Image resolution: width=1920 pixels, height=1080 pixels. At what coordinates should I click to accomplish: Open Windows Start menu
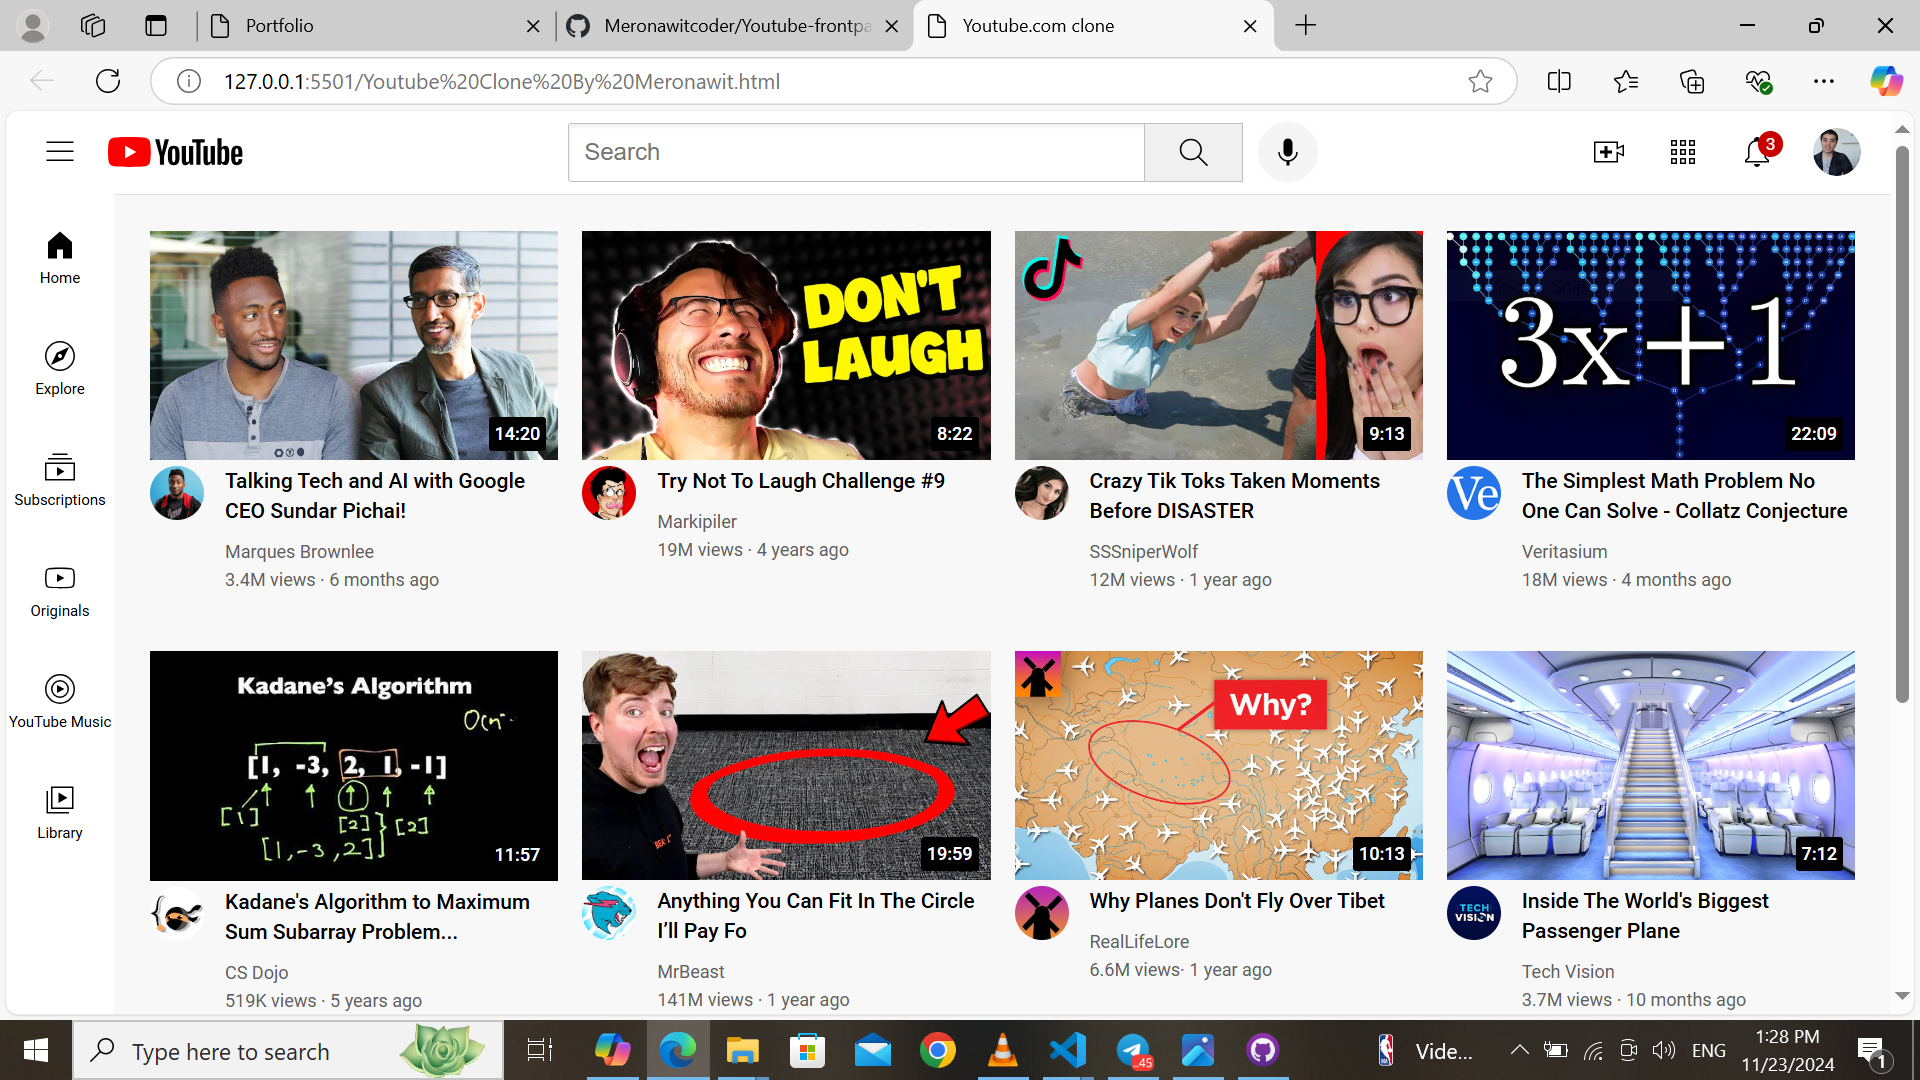point(36,1050)
